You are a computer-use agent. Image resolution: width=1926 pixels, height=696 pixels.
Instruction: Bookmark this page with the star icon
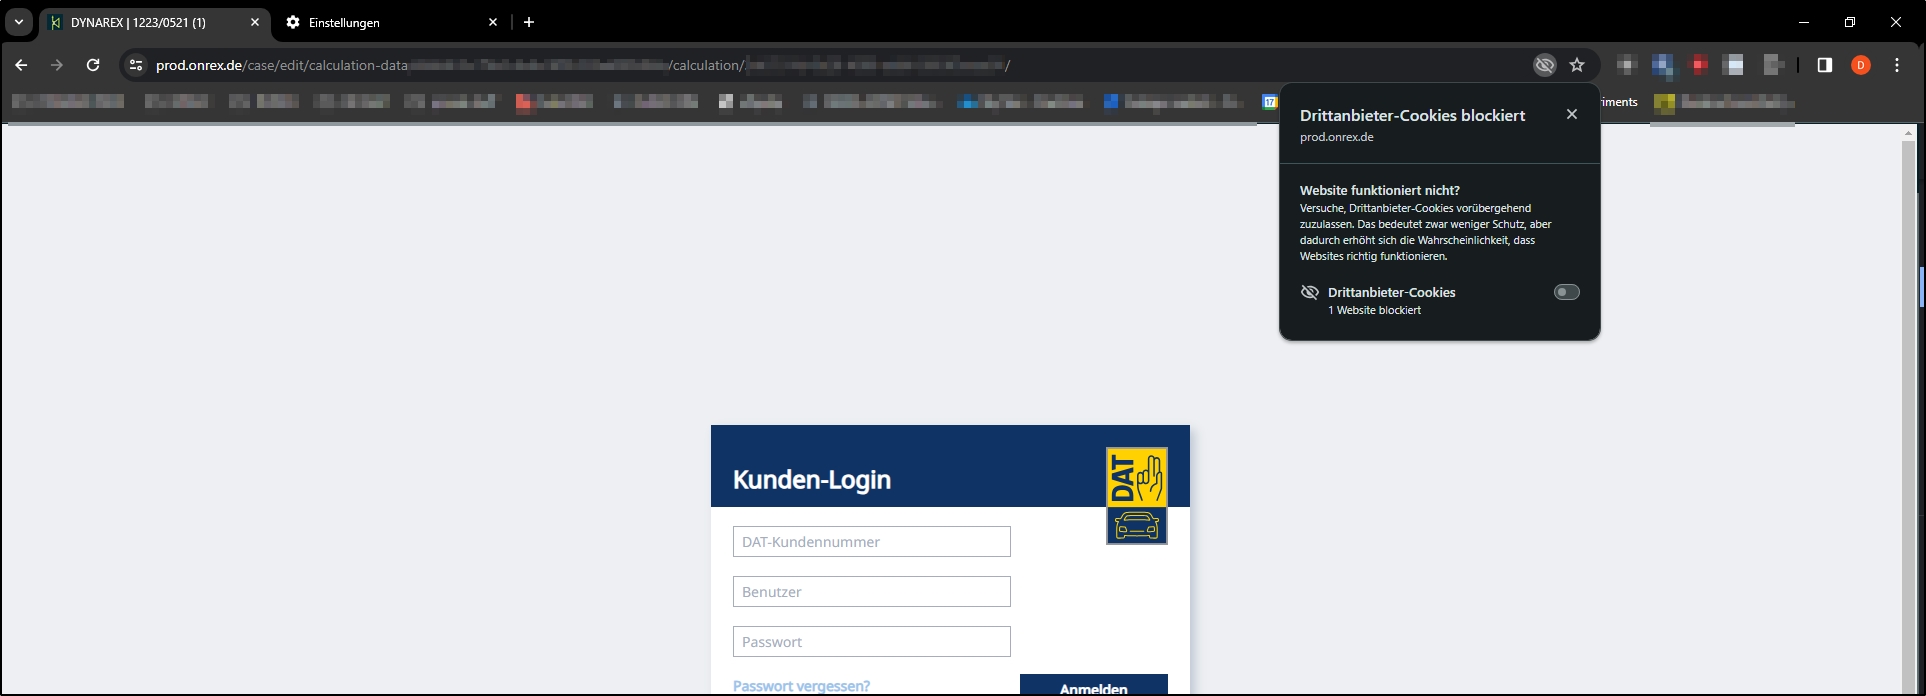(x=1577, y=65)
